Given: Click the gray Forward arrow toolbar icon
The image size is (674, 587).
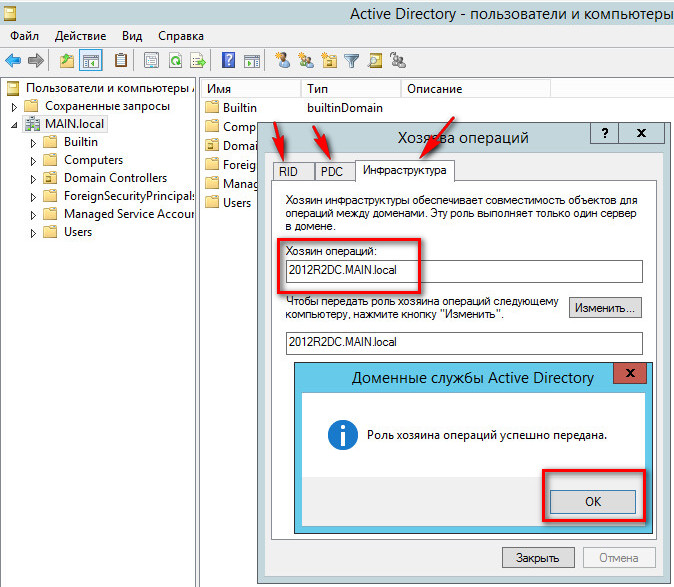Looking at the screenshot, I should [x=36, y=61].
